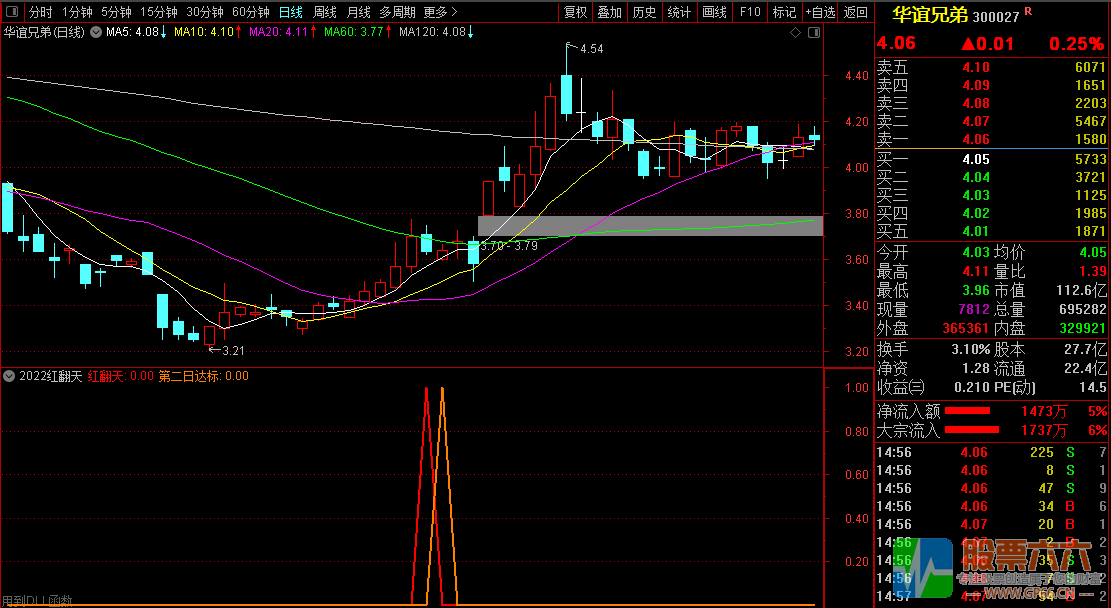Add stock via +自选 button
Viewport: 1111px width, 608px height.
tap(820, 12)
